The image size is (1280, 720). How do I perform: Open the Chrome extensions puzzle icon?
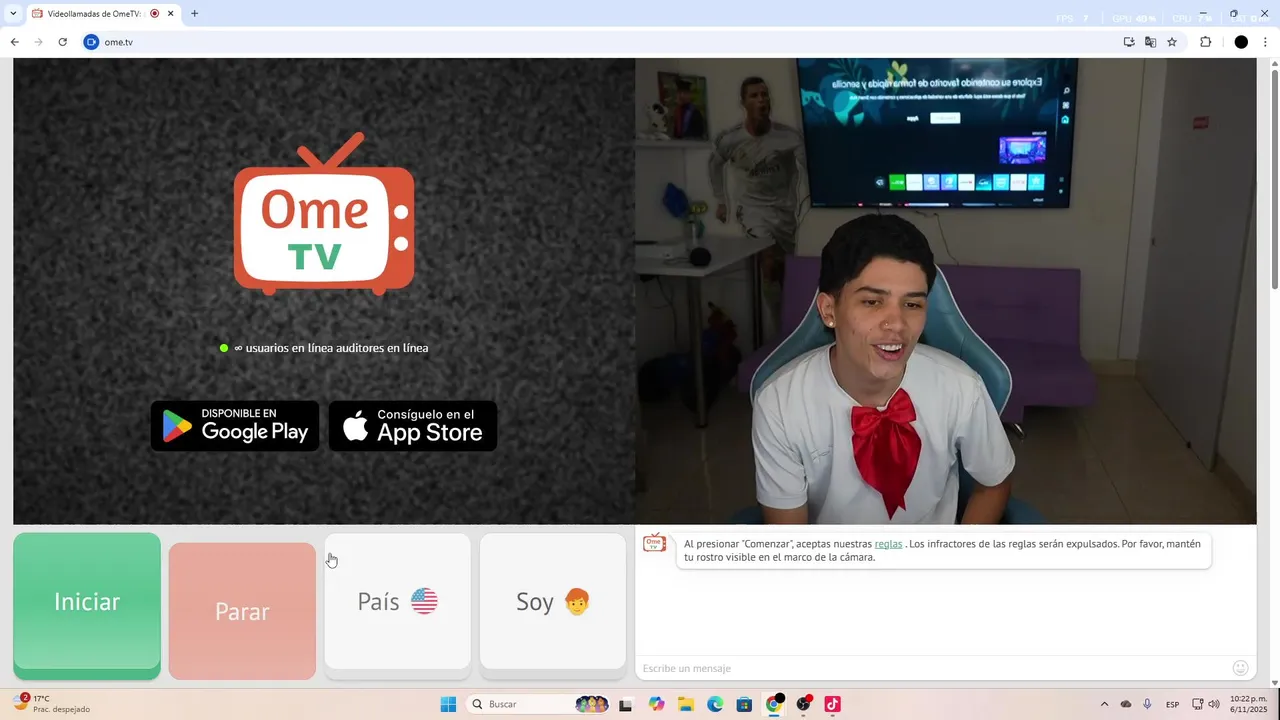point(1205,42)
